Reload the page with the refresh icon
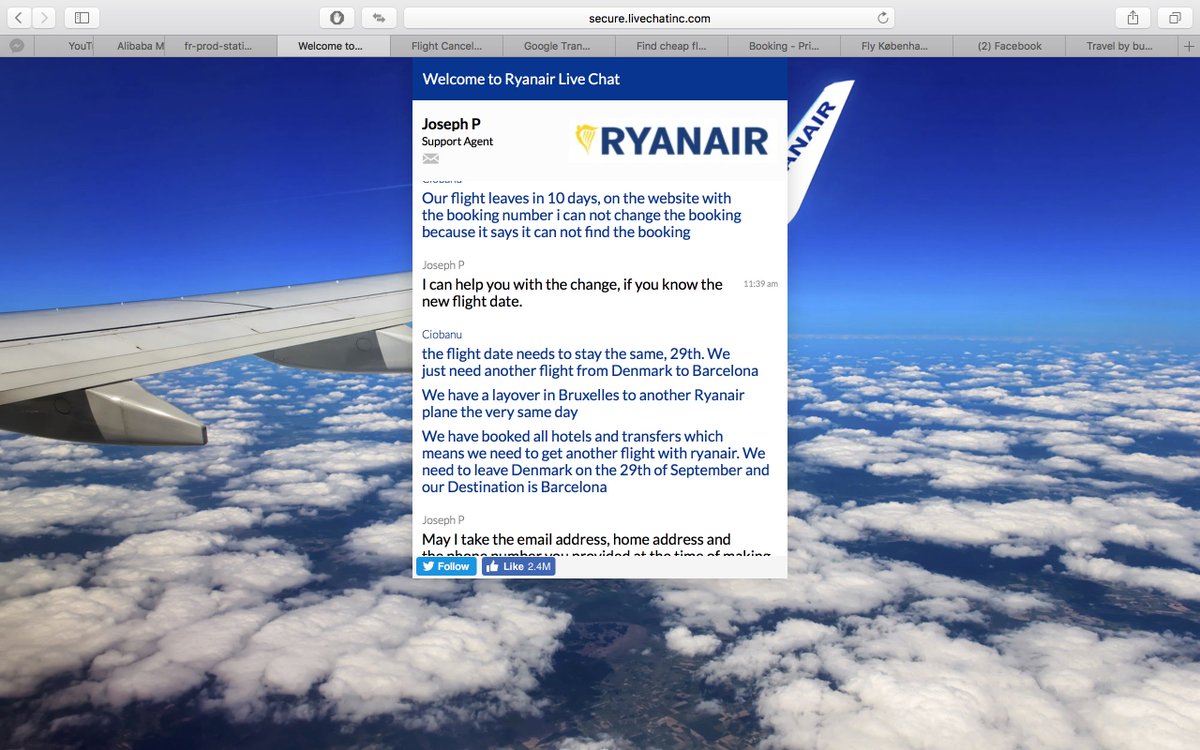This screenshot has width=1200, height=750. pos(882,17)
